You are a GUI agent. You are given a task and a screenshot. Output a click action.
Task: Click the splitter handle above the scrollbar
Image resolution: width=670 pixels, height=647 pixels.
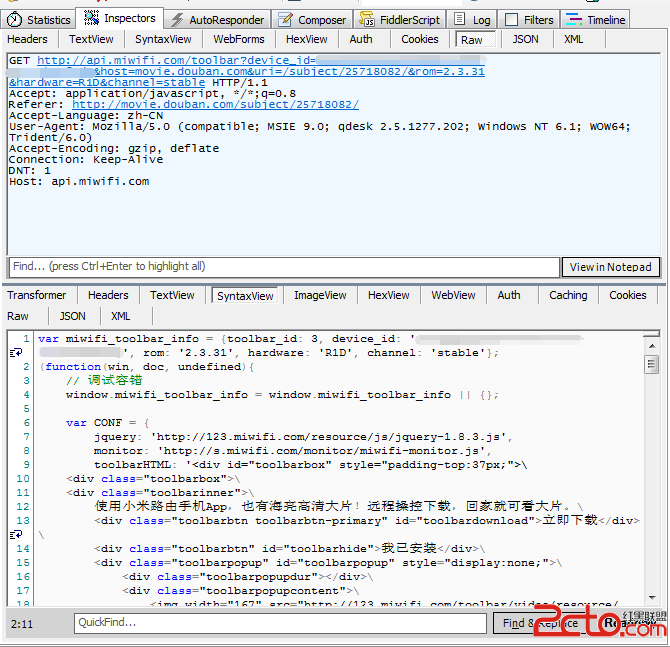652,334
